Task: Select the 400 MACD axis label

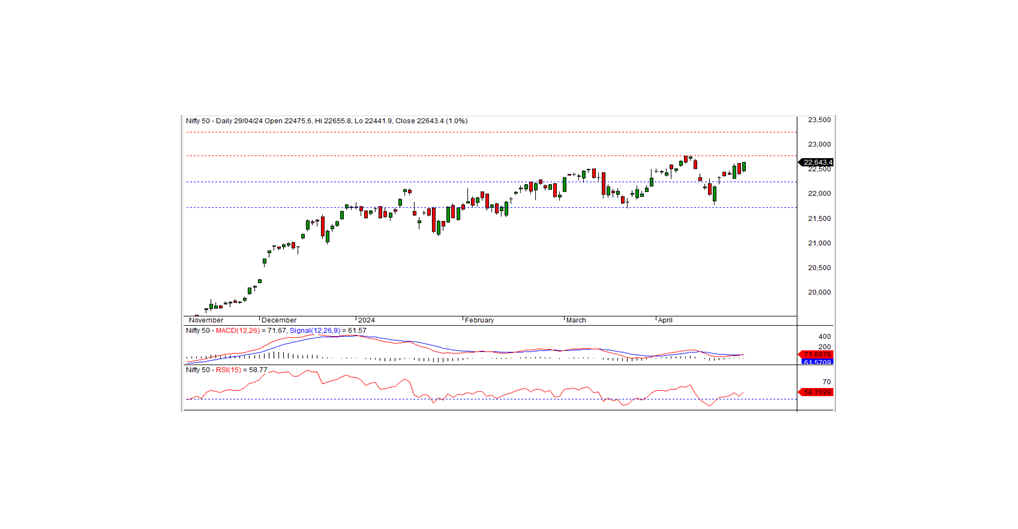Action: point(825,336)
